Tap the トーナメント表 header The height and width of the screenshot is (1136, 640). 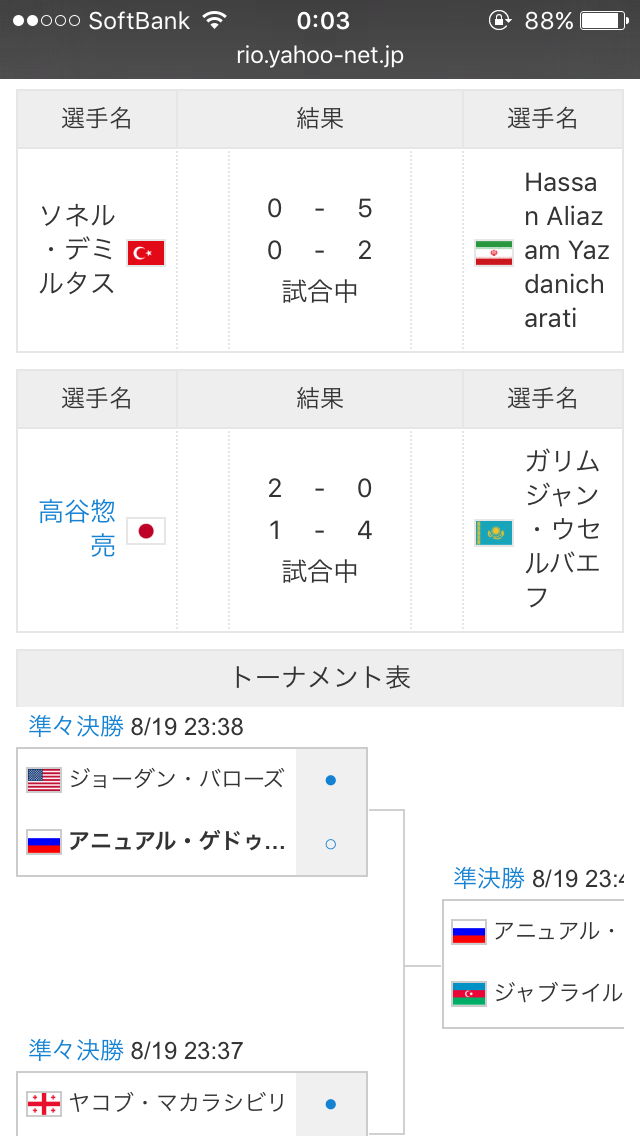320,677
